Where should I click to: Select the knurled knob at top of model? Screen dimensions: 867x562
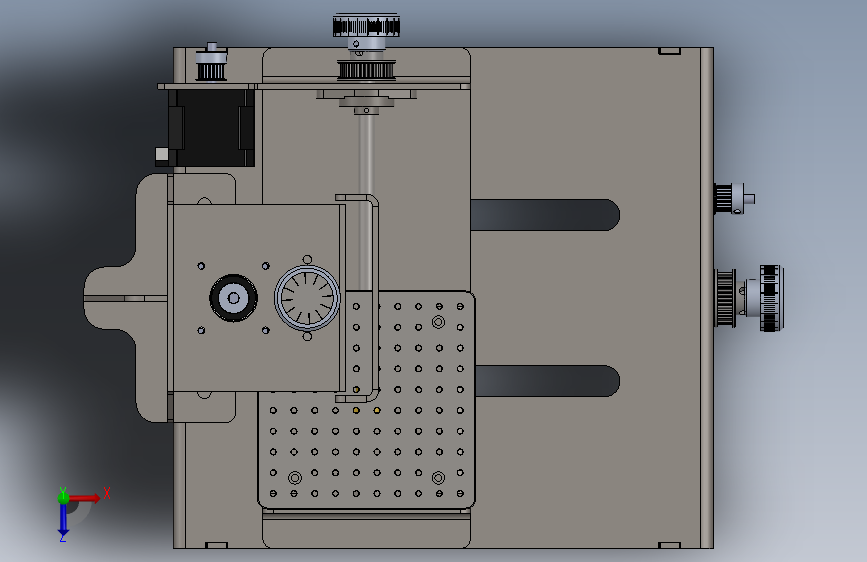click(x=366, y=26)
